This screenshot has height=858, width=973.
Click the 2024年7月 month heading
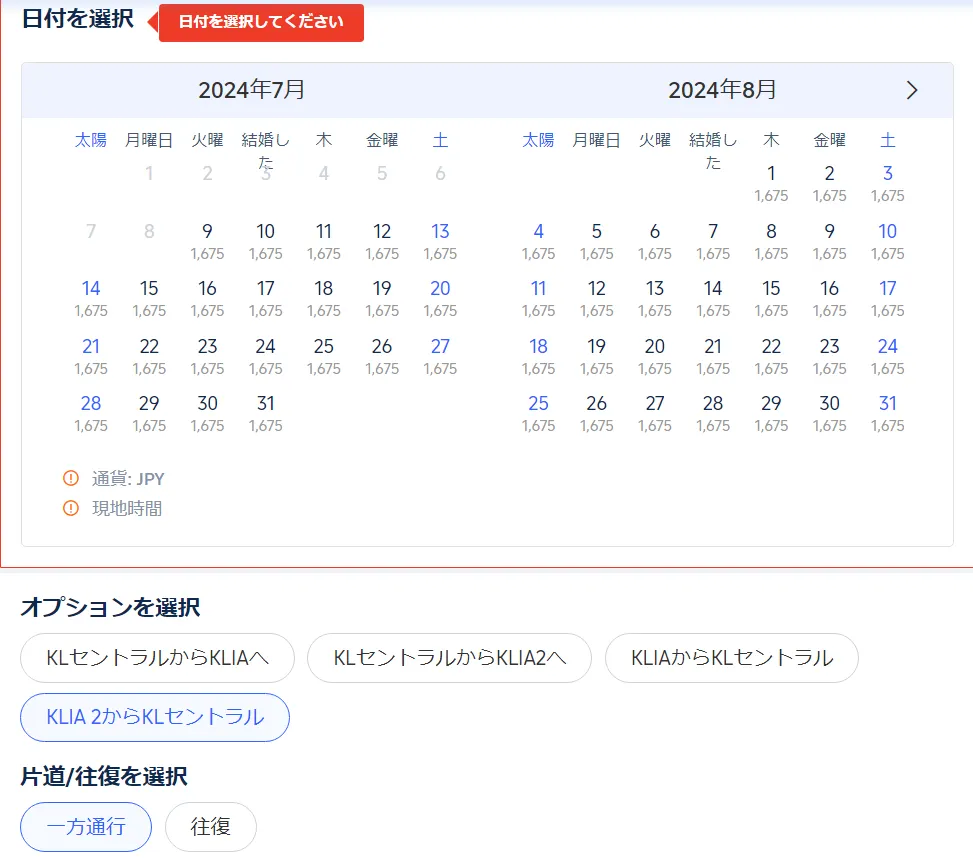[x=254, y=89]
